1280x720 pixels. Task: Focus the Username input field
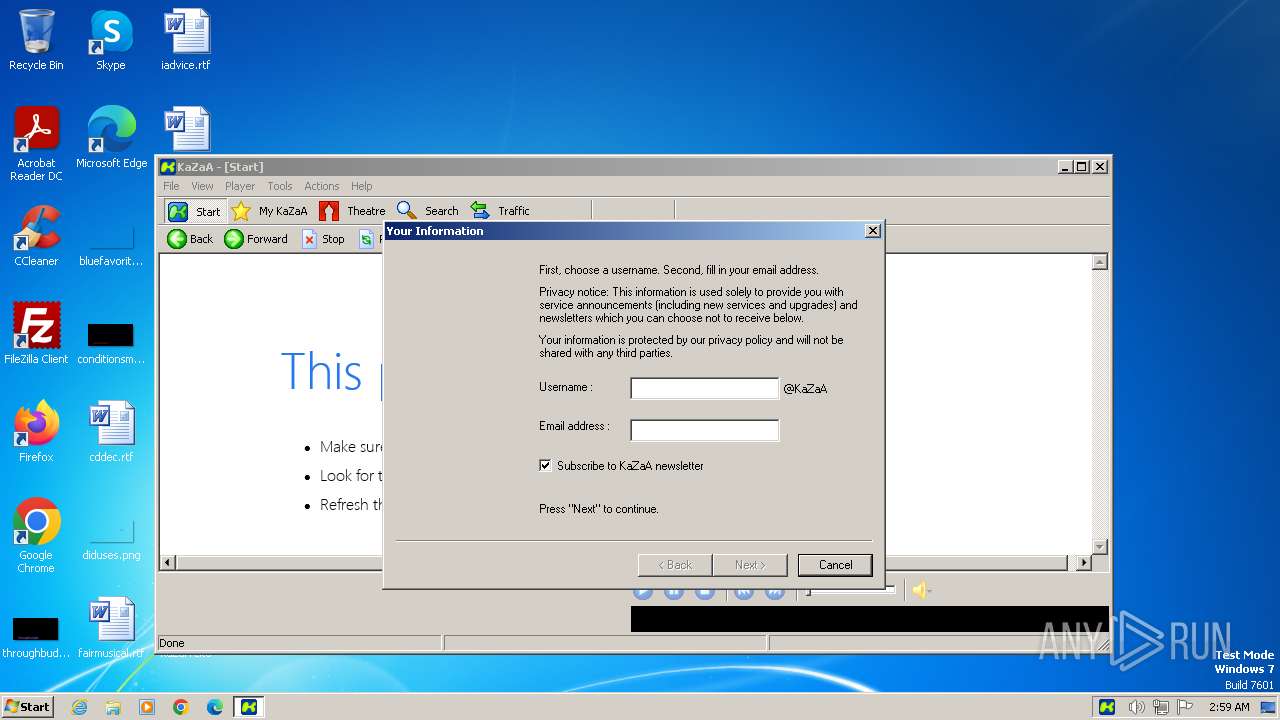tap(704, 388)
